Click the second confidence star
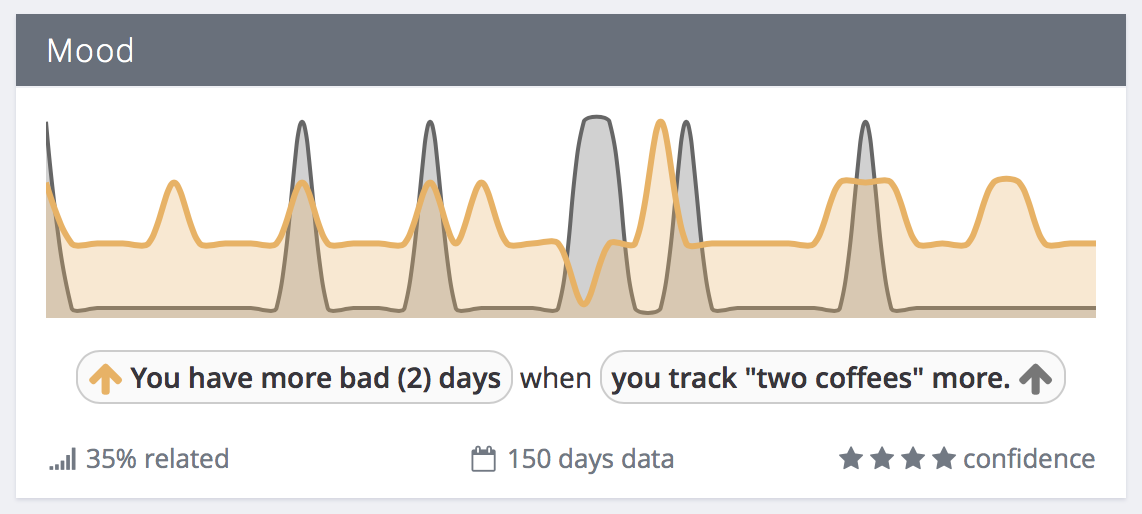The height and width of the screenshot is (514, 1142). coord(881,459)
